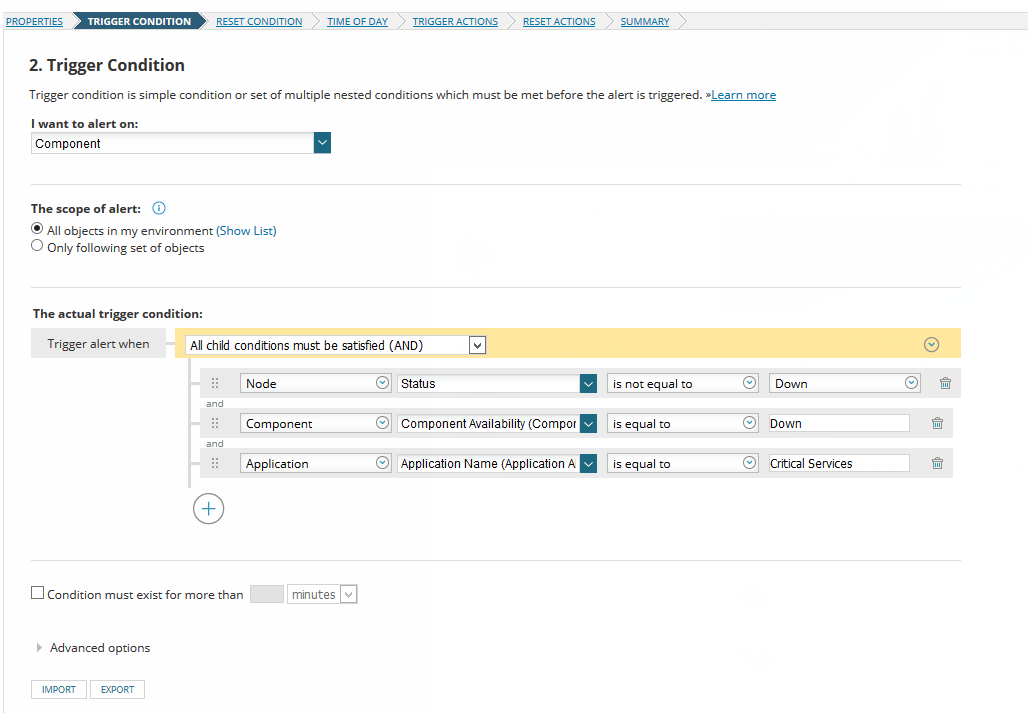Open the Trigger Actions step
This screenshot has height=713, width=1028.
pos(455,21)
